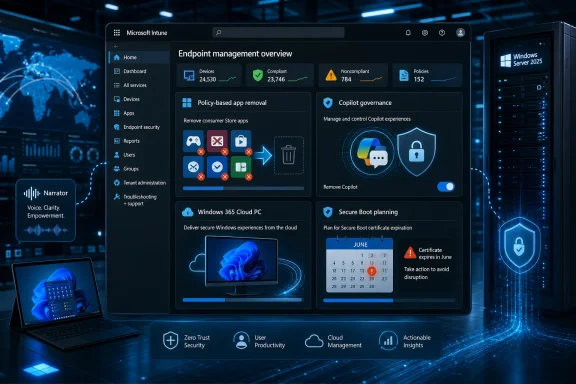
Task: Click the app removal progress bar
Action: 243,188
